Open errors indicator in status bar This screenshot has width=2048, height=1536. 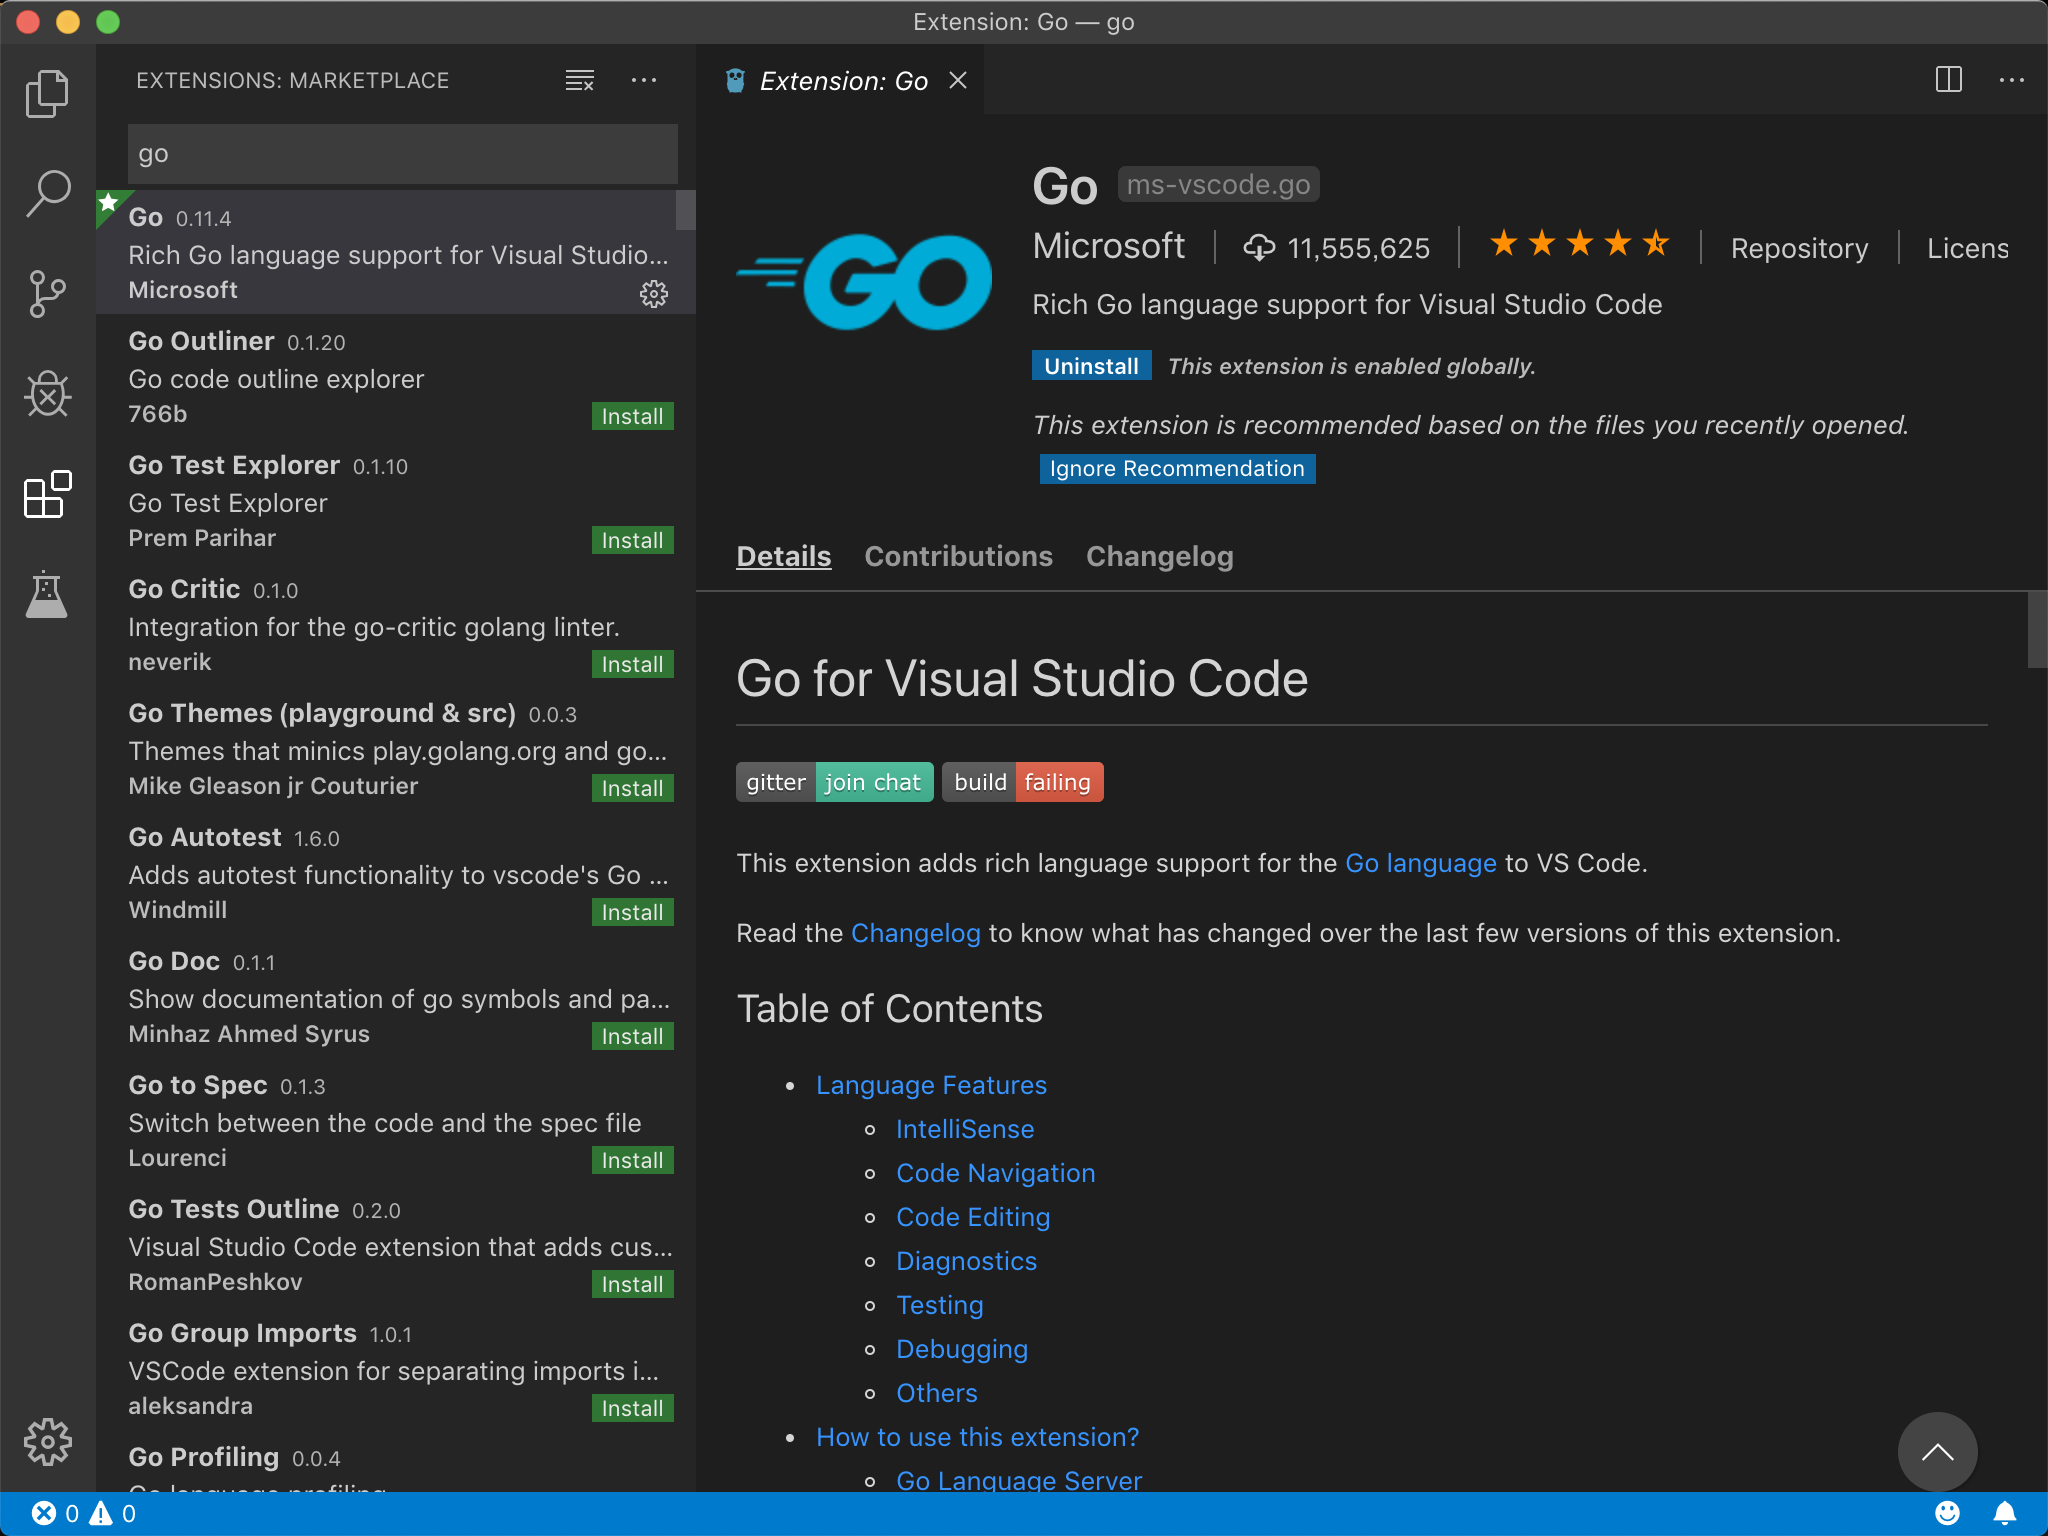[x=56, y=1514]
